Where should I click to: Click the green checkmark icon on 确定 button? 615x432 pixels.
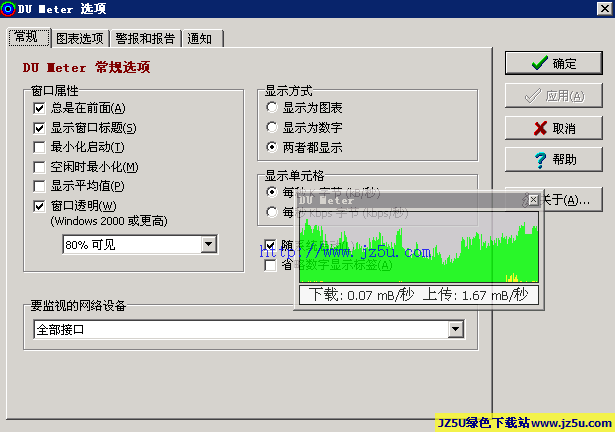click(540, 63)
